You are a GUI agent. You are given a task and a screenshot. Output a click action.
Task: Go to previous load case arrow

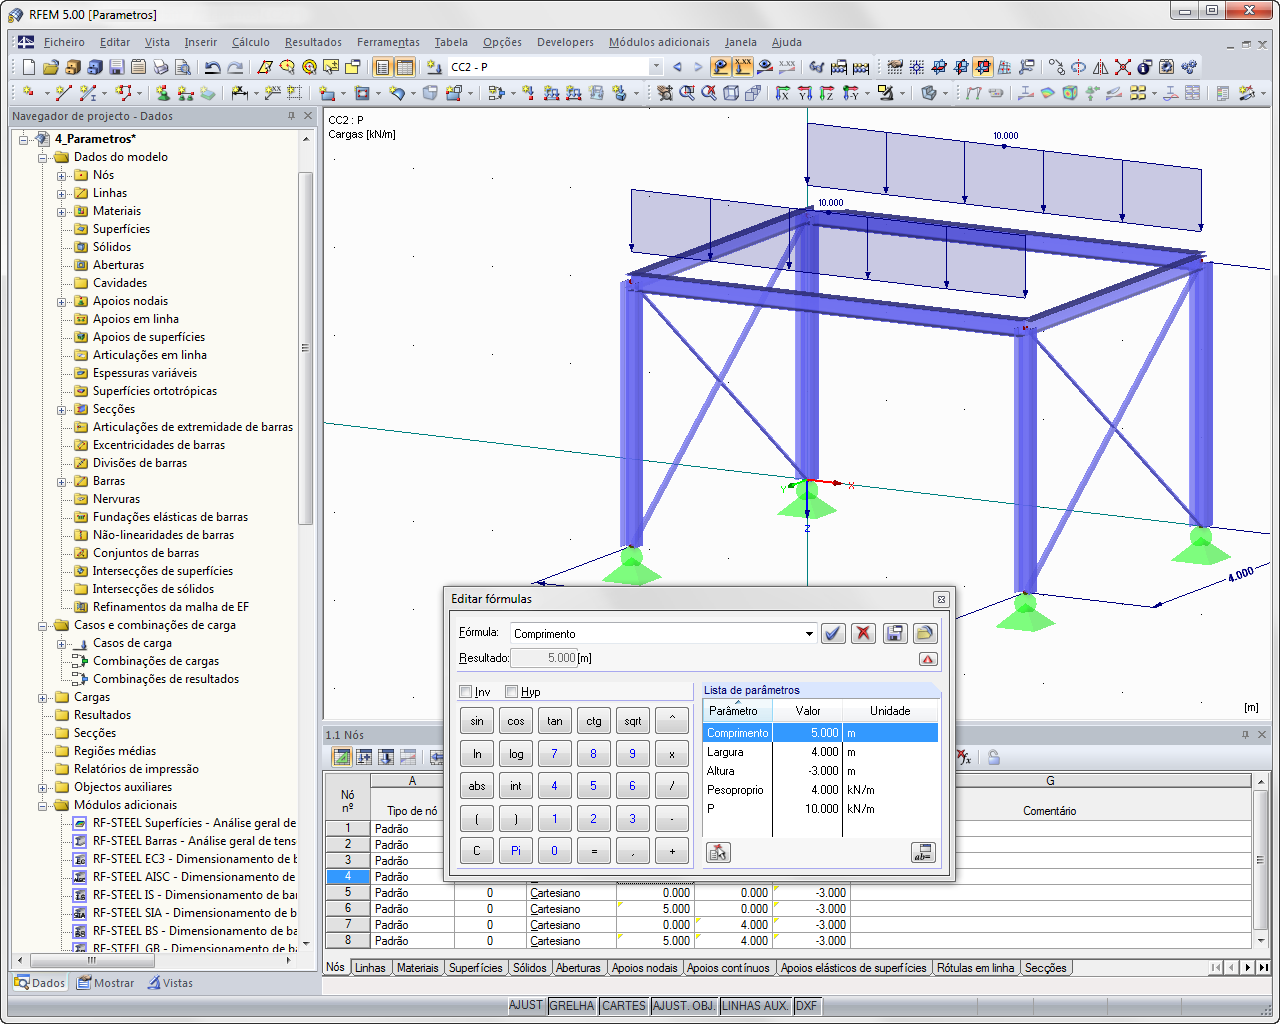click(677, 67)
